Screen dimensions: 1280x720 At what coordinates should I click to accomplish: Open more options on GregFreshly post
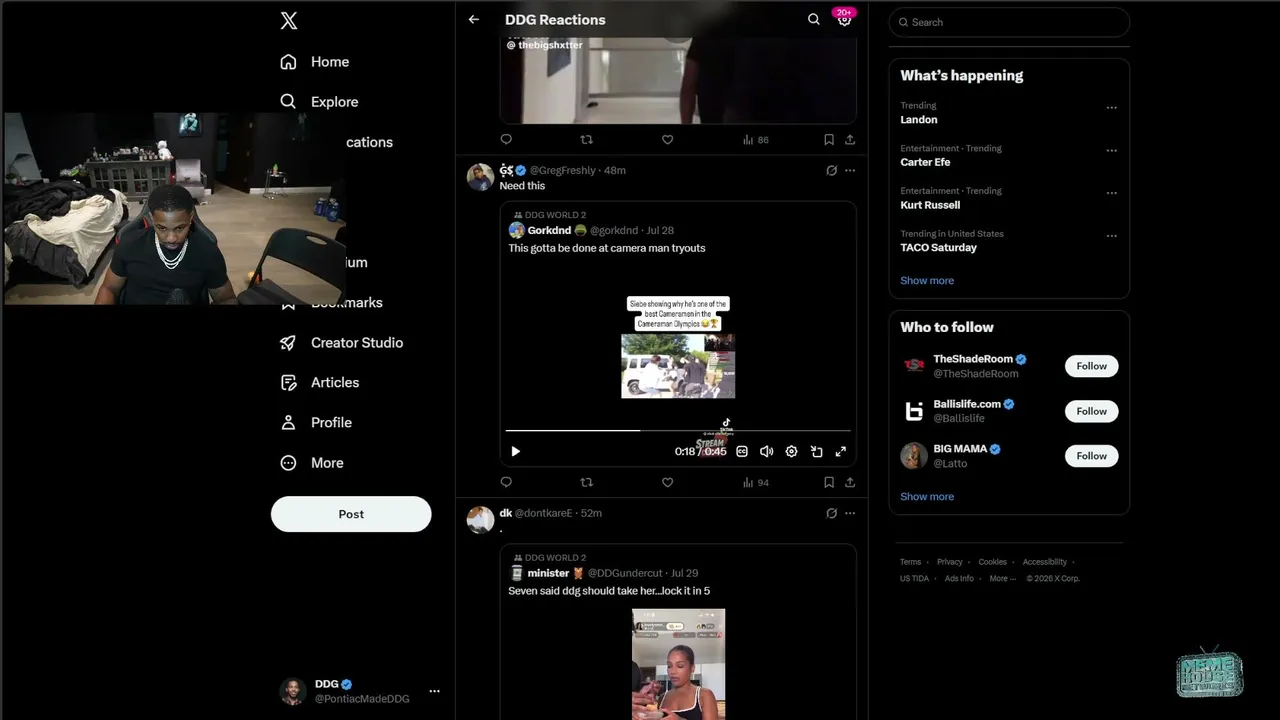click(850, 171)
